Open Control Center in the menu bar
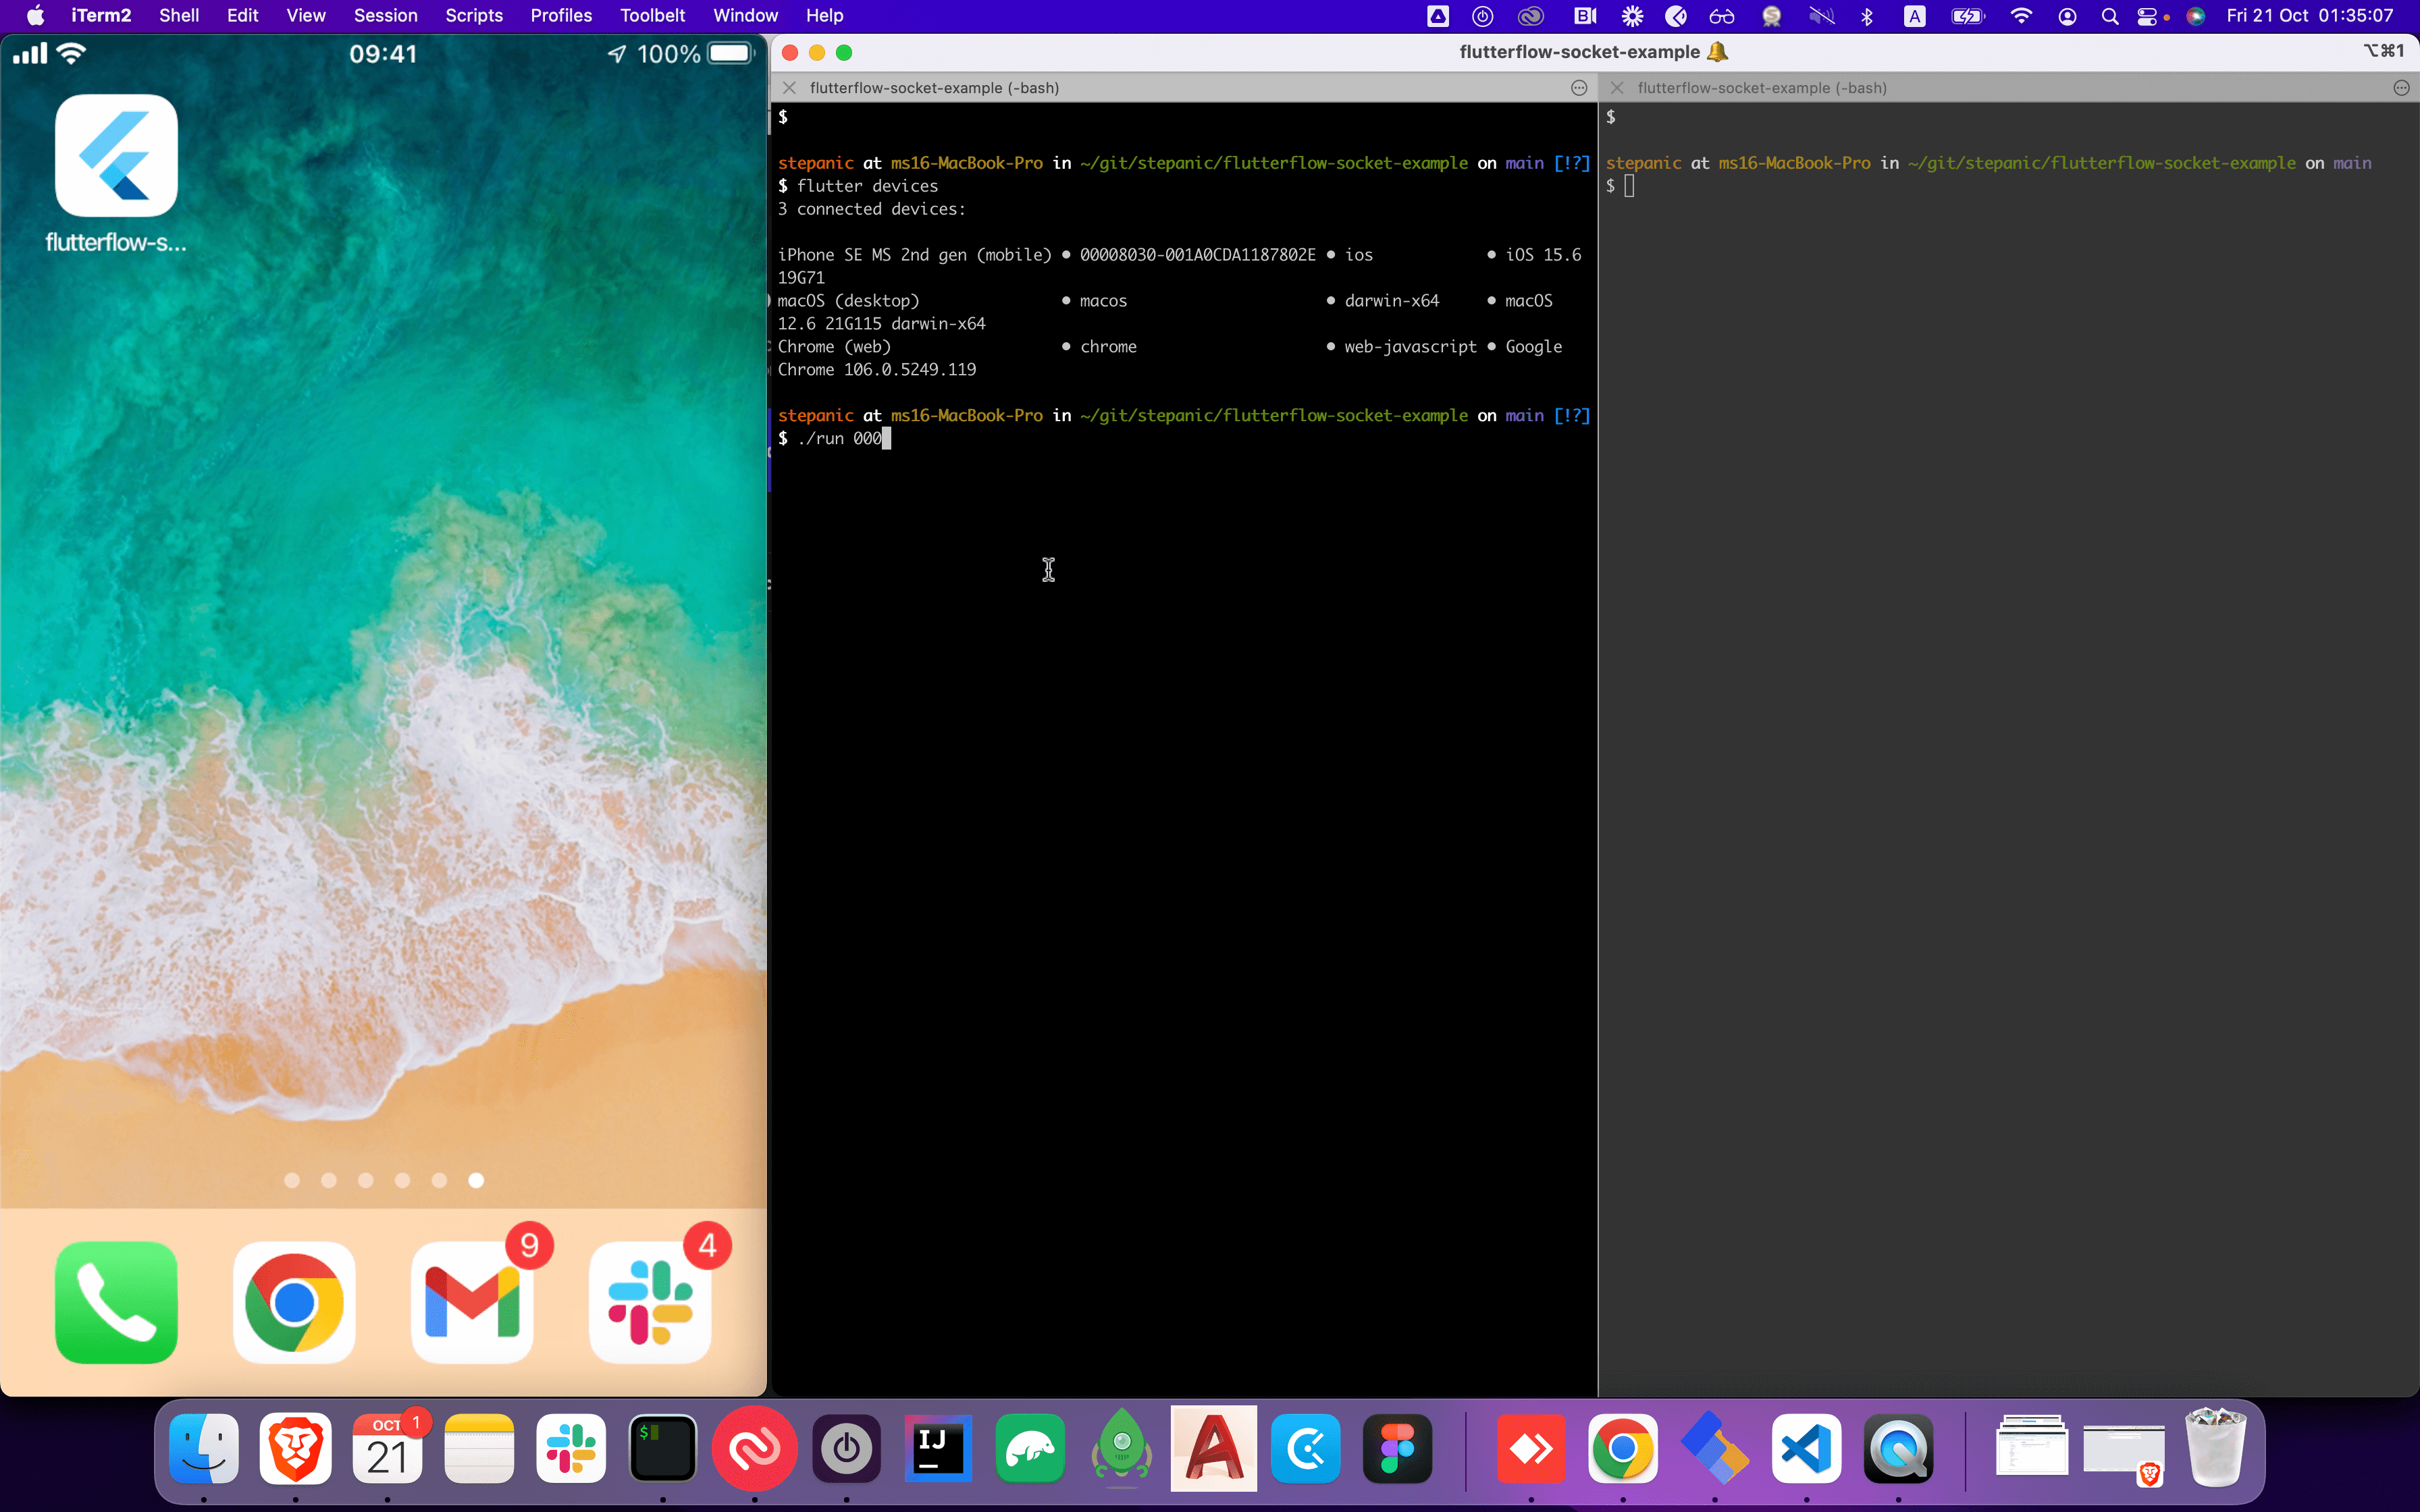The width and height of the screenshot is (2420, 1512). point(2146,16)
